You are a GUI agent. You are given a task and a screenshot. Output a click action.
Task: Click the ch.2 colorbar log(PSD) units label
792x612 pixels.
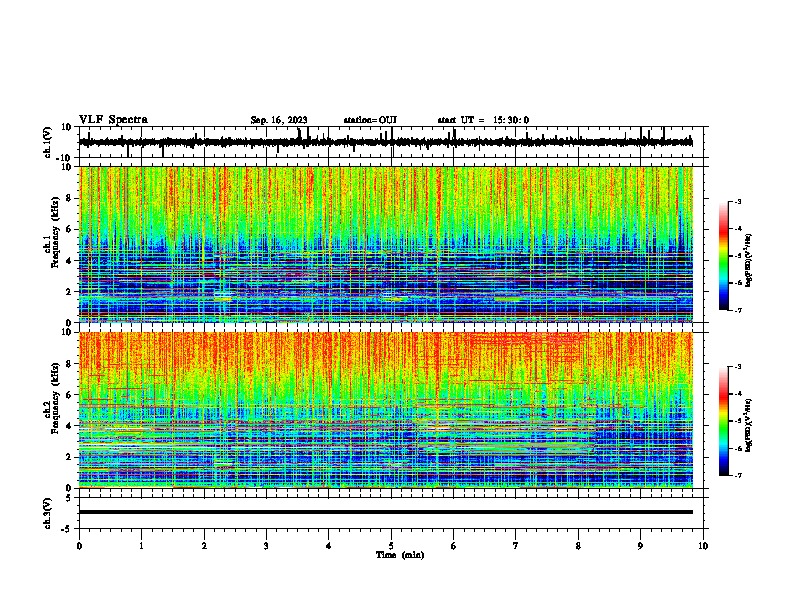[x=749, y=426]
